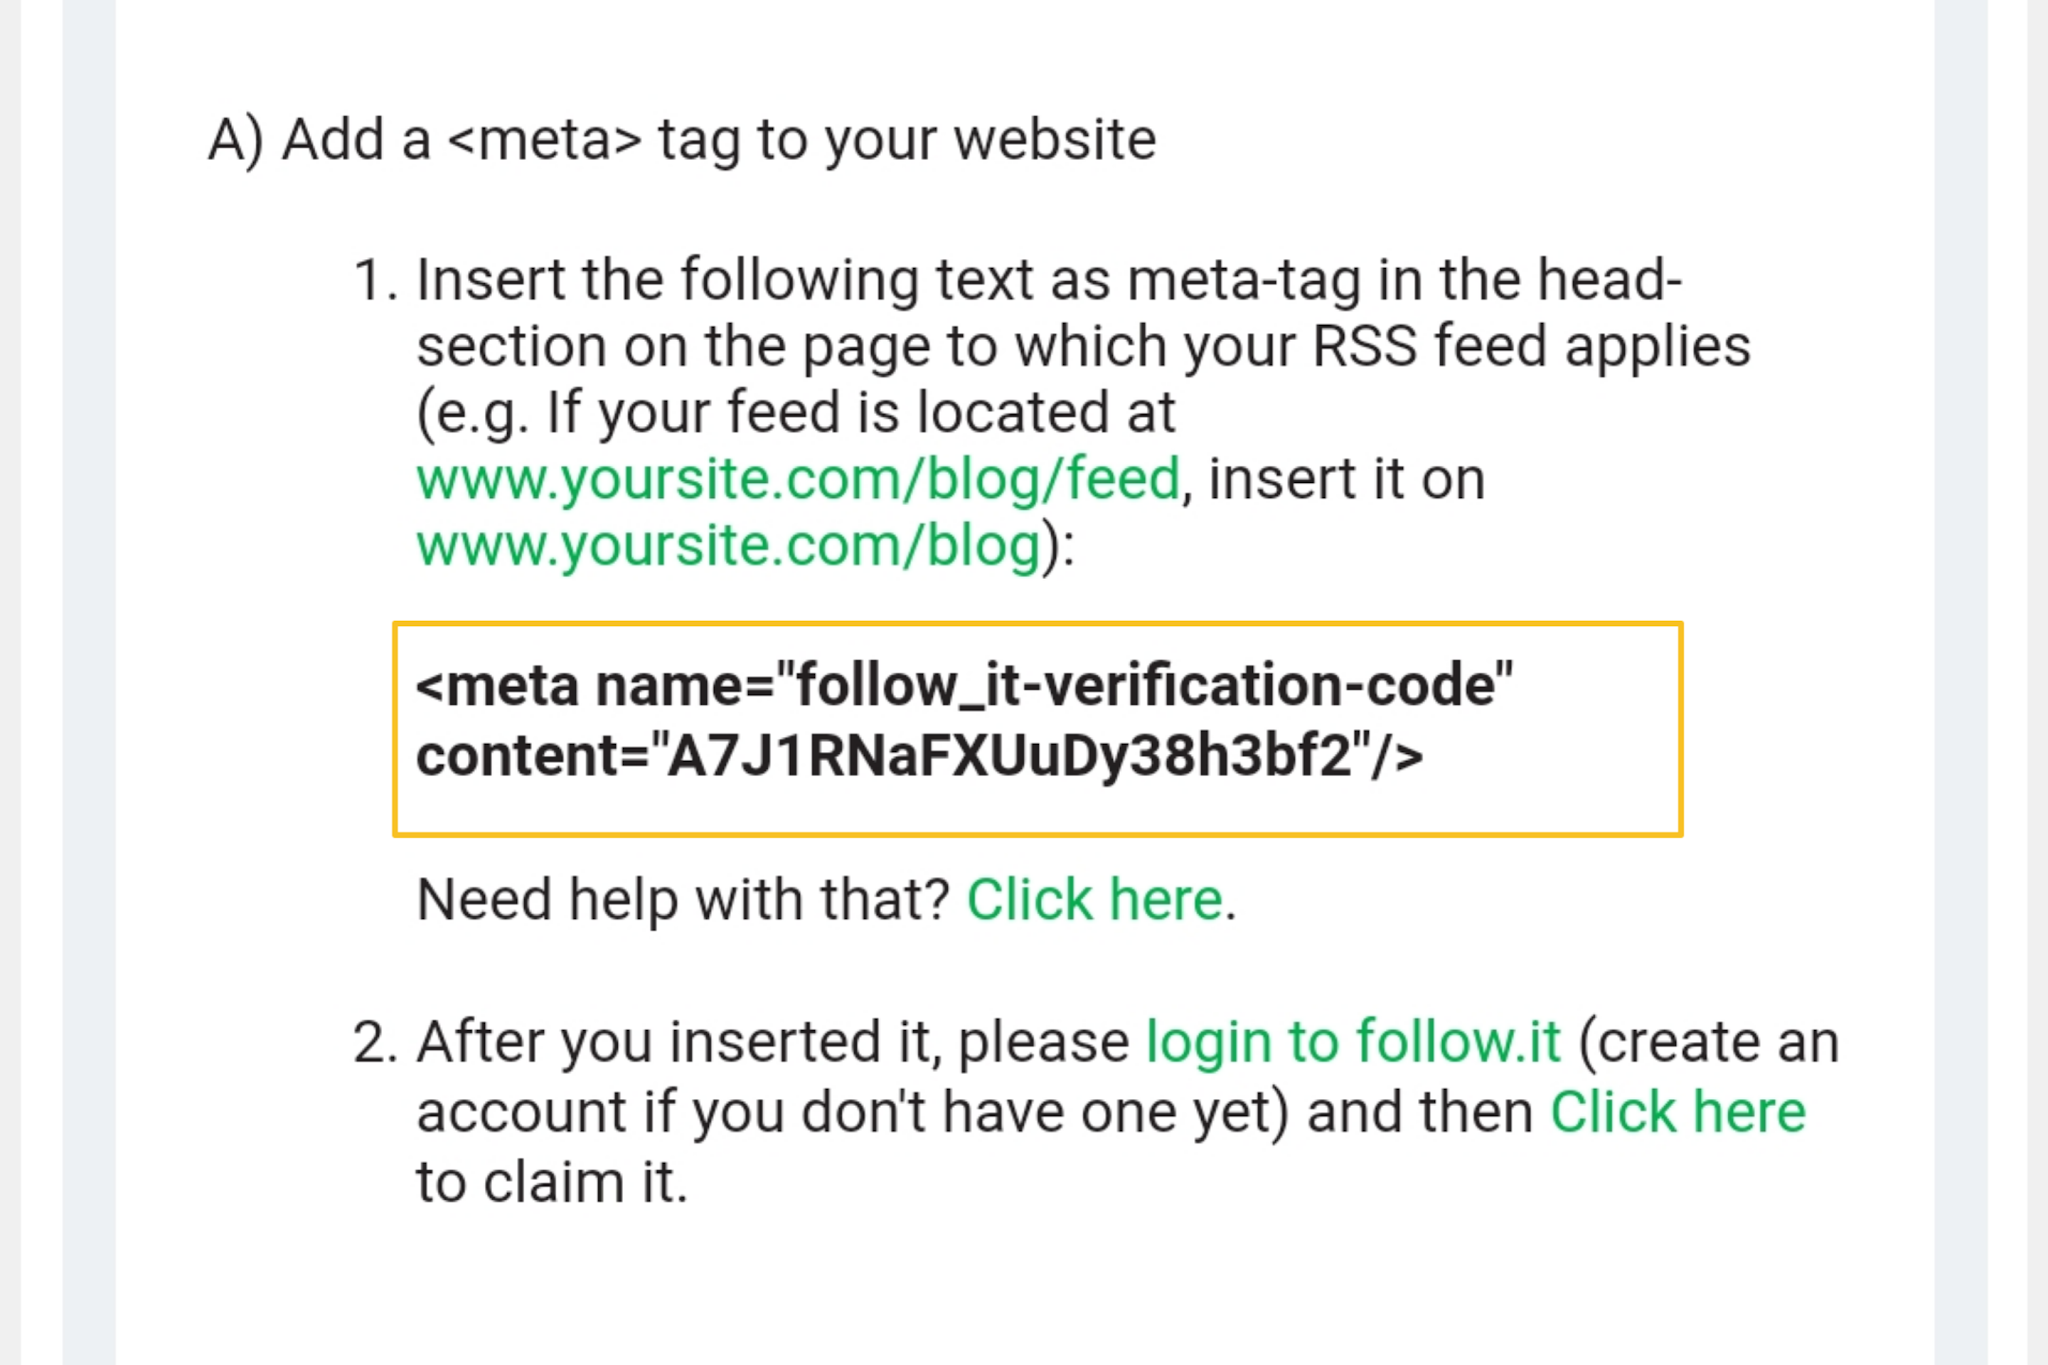Click the 'Need help with that?' text
The image size is (2048, 1365).
[x=682, y=899]
